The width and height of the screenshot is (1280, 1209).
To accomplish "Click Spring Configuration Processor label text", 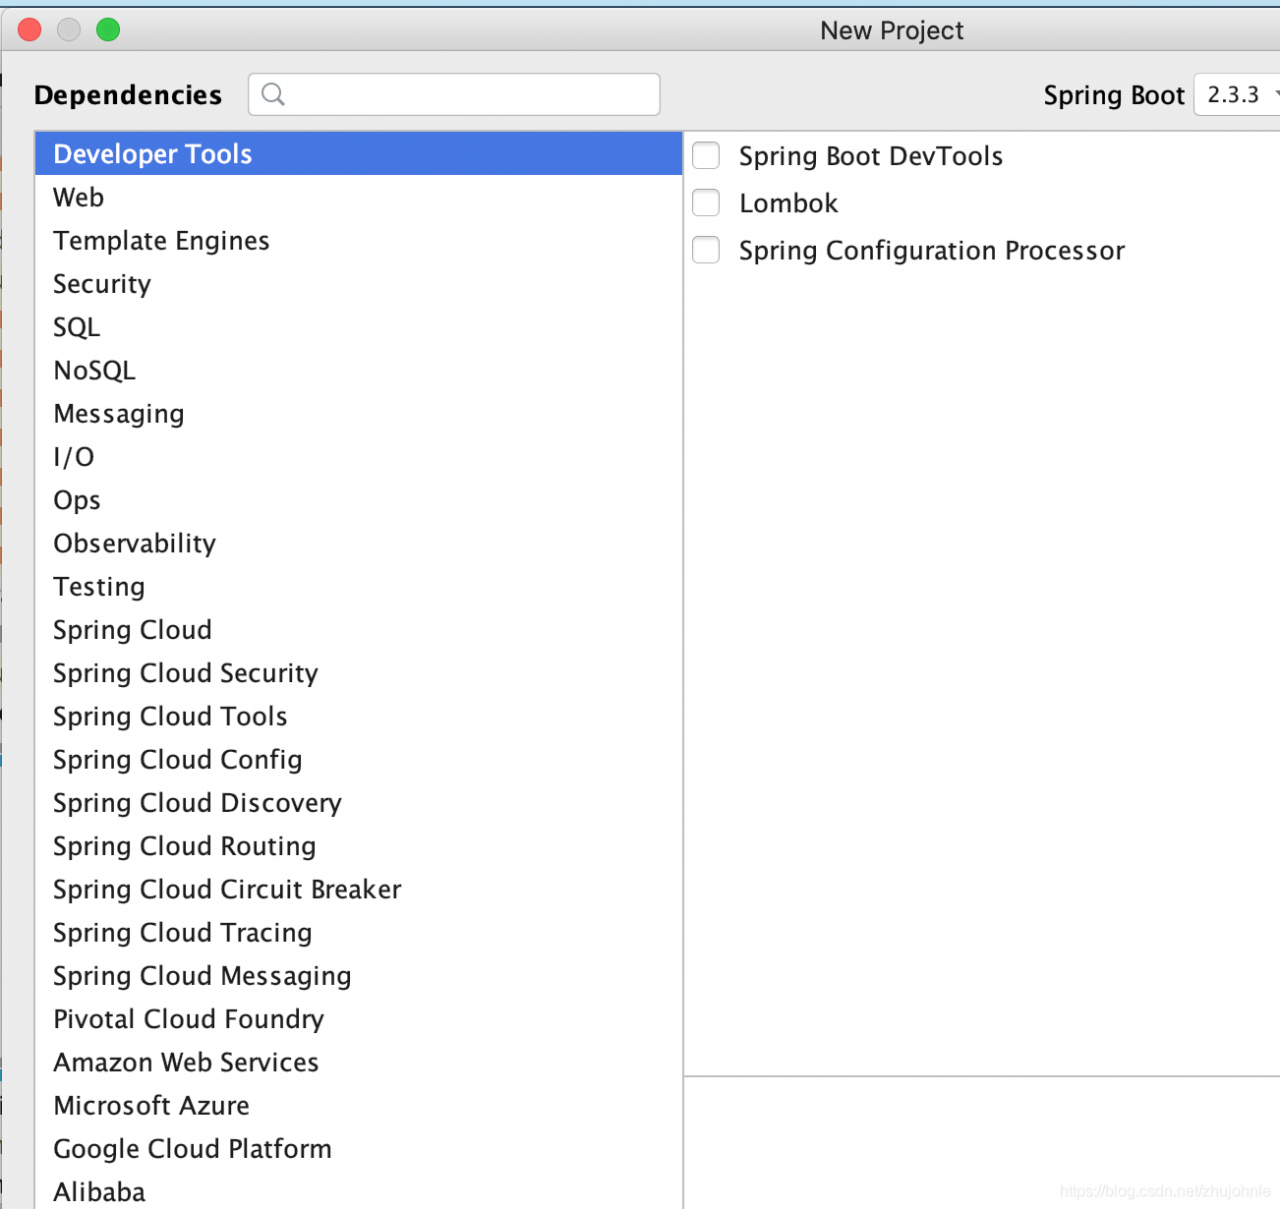I will point(931,251).
